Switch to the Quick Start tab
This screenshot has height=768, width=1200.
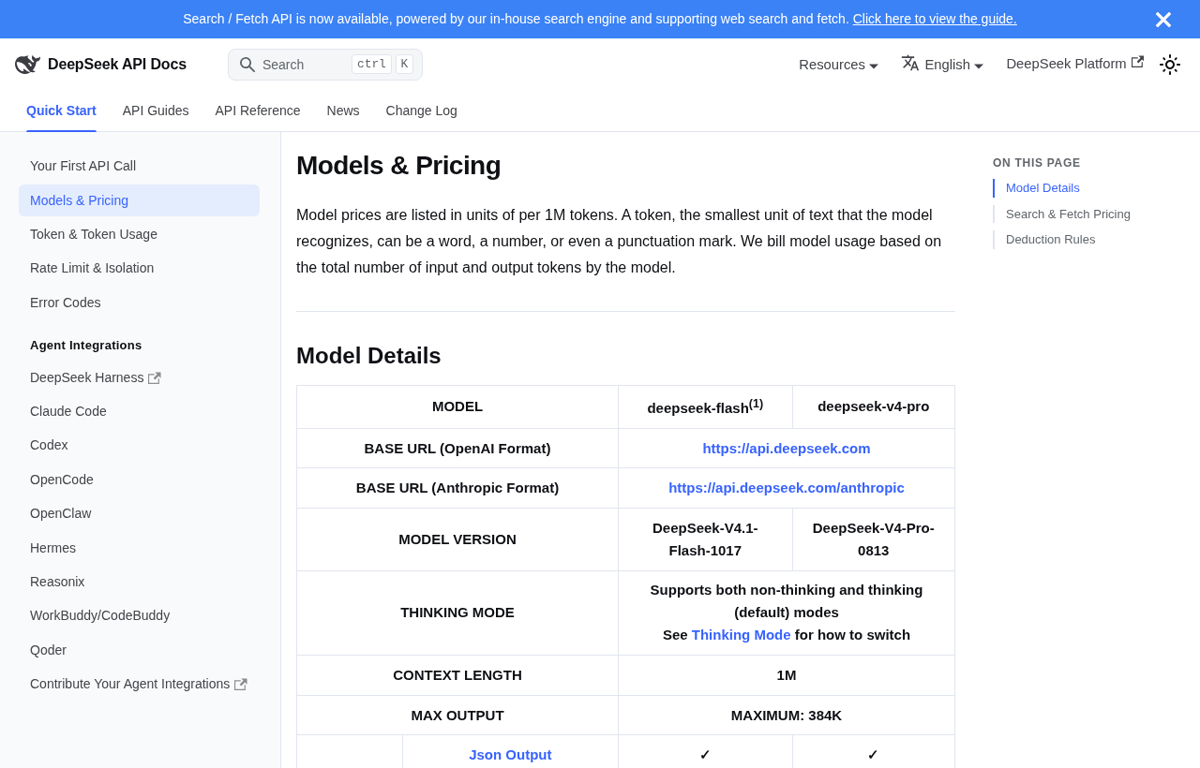pos(61,110)
